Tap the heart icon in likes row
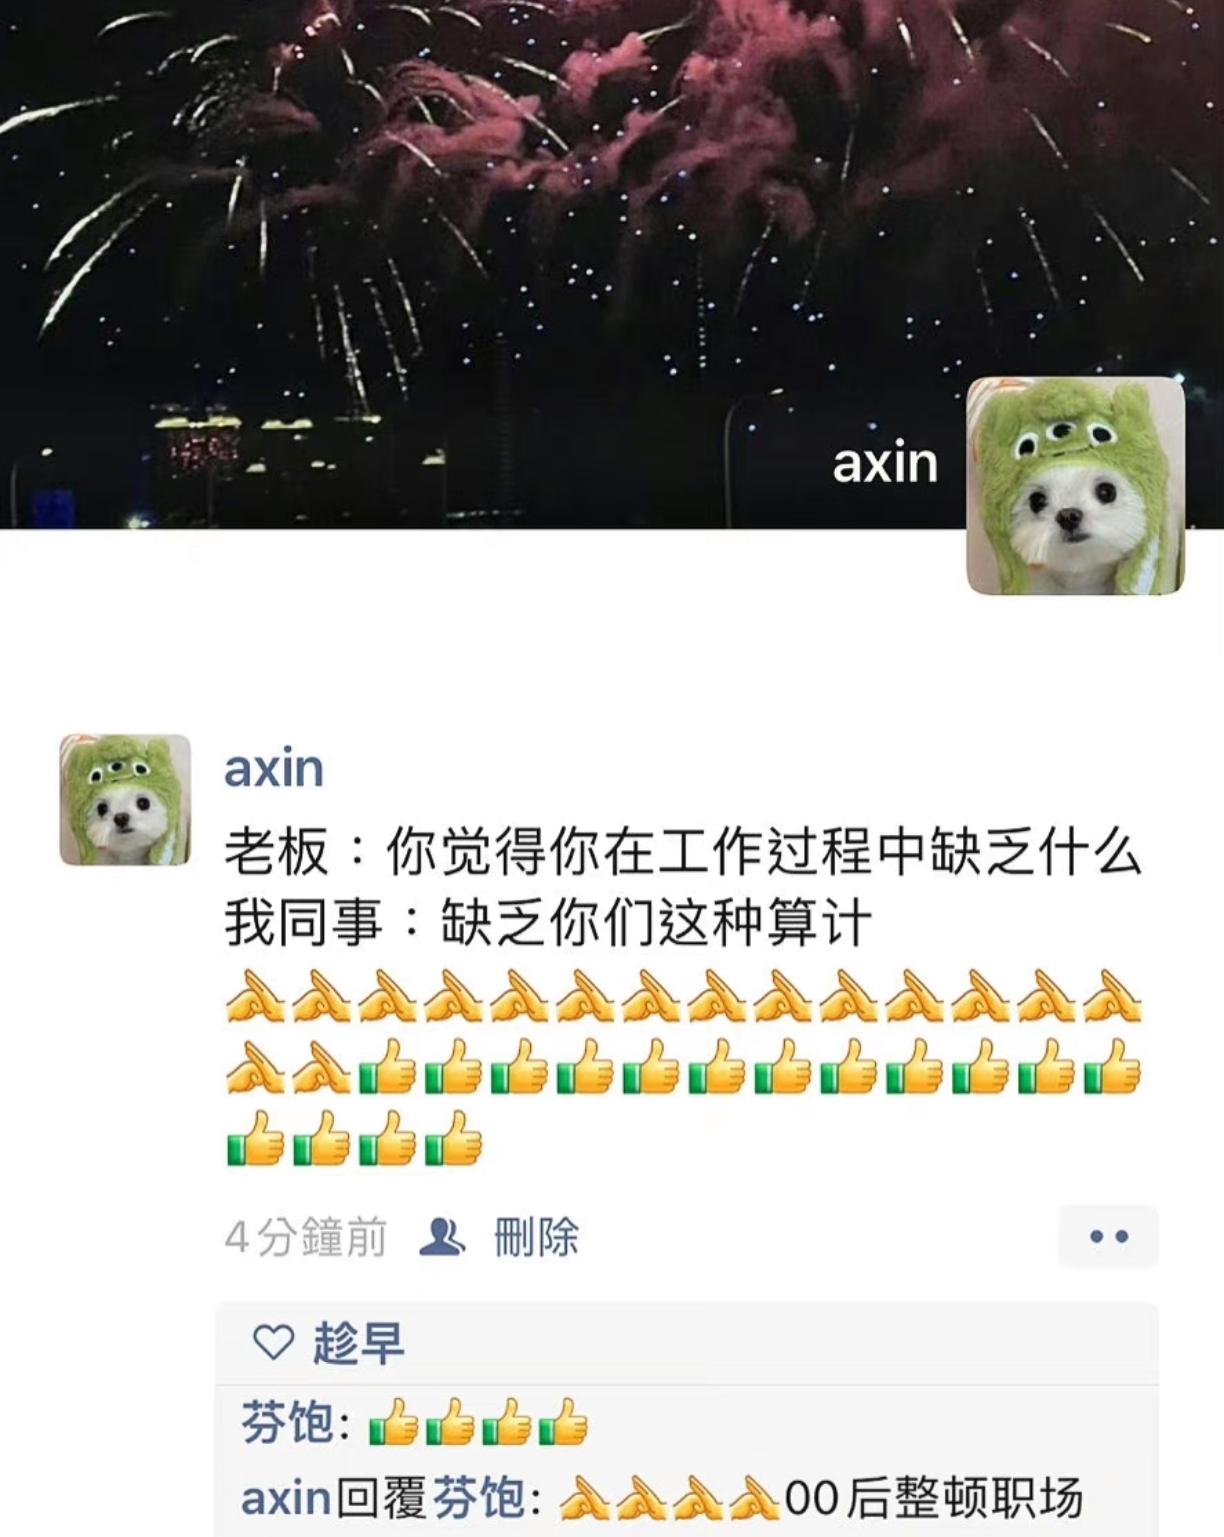 (273, 1342)
